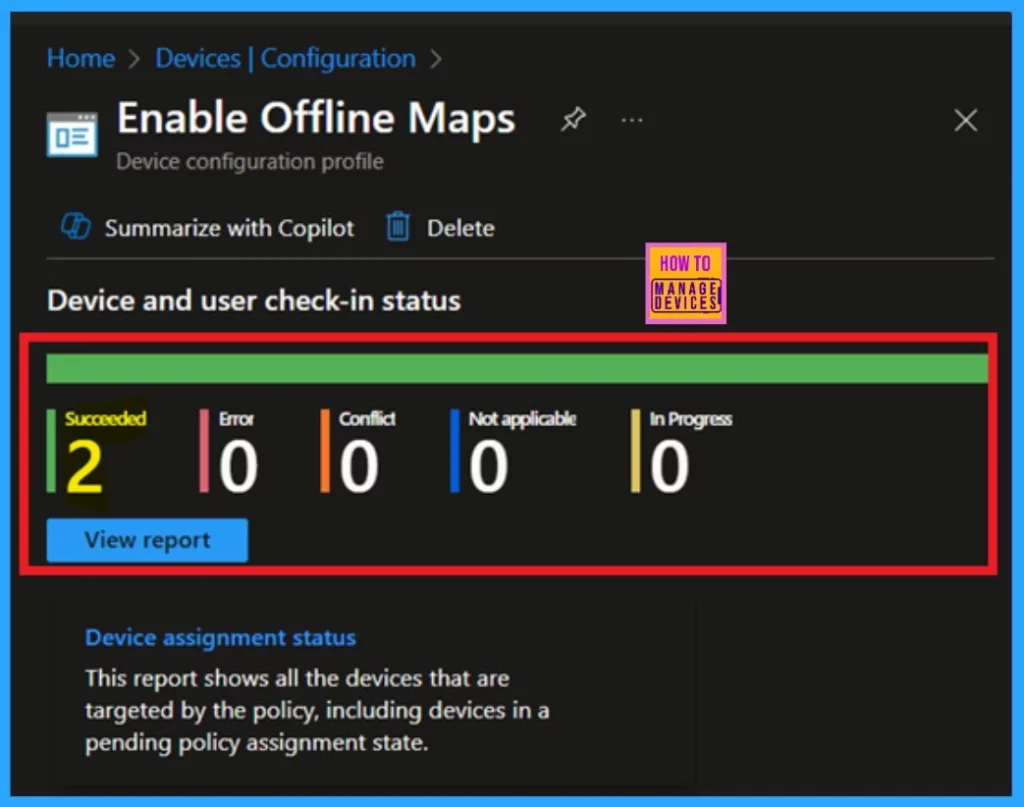Click the In Progress label

tap(691, 419)
